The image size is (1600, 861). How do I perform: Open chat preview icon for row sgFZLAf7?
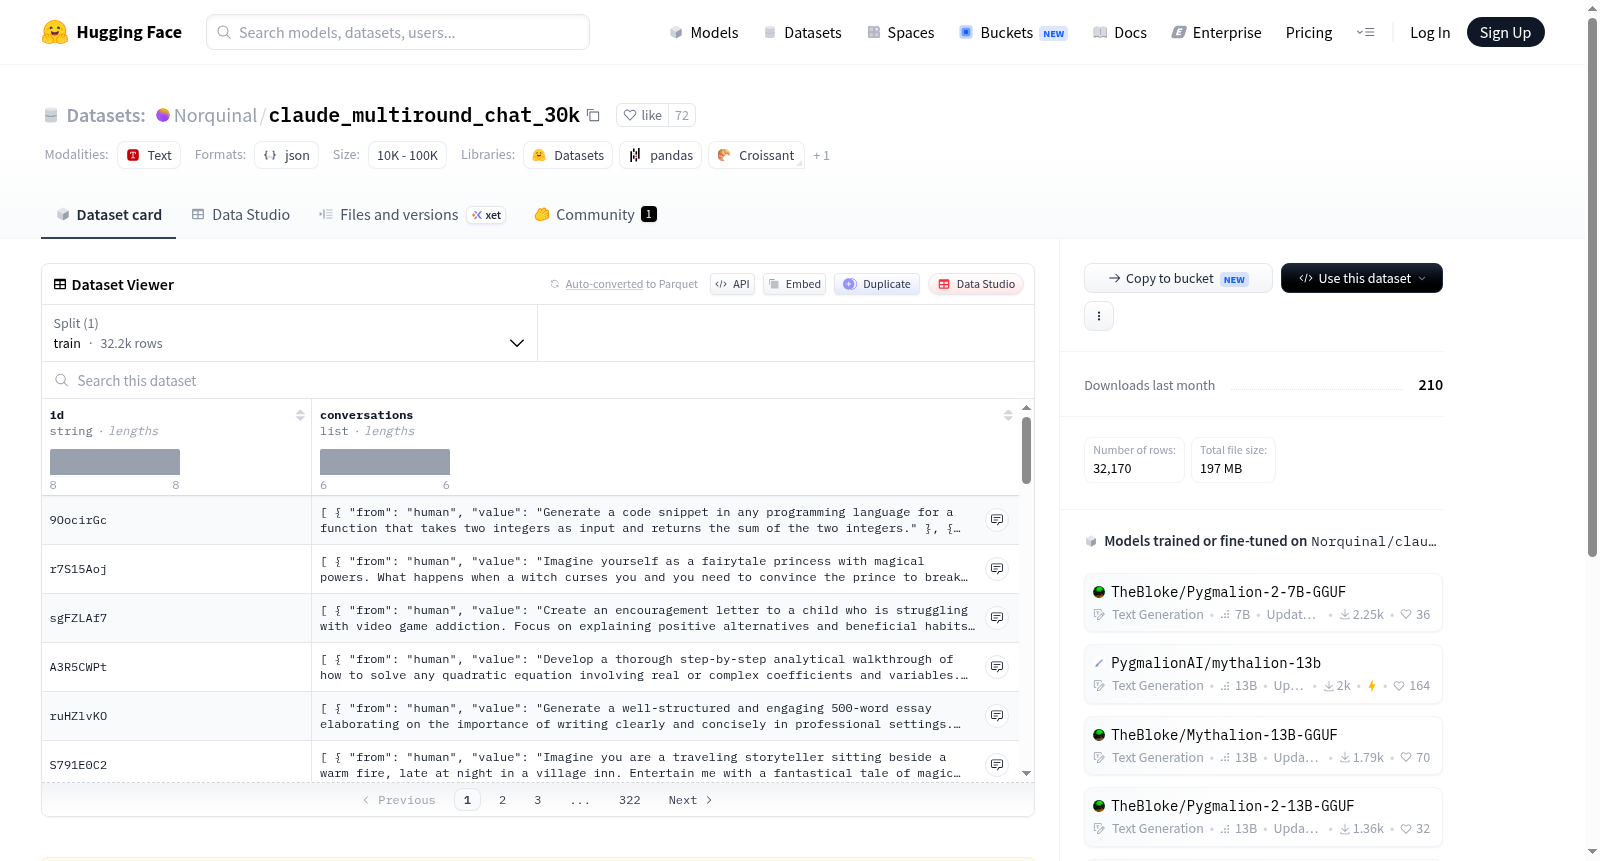tap(997, 618)
